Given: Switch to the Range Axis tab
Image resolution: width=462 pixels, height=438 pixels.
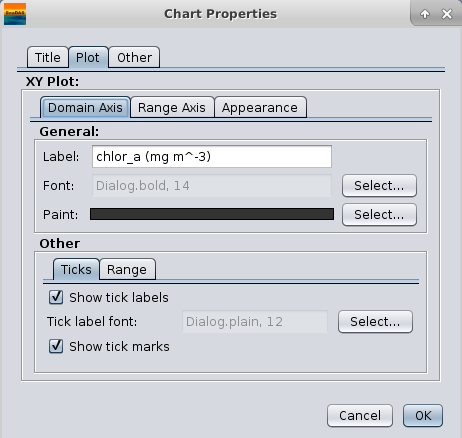Looking at the screenshot, I should pos(172,108).
